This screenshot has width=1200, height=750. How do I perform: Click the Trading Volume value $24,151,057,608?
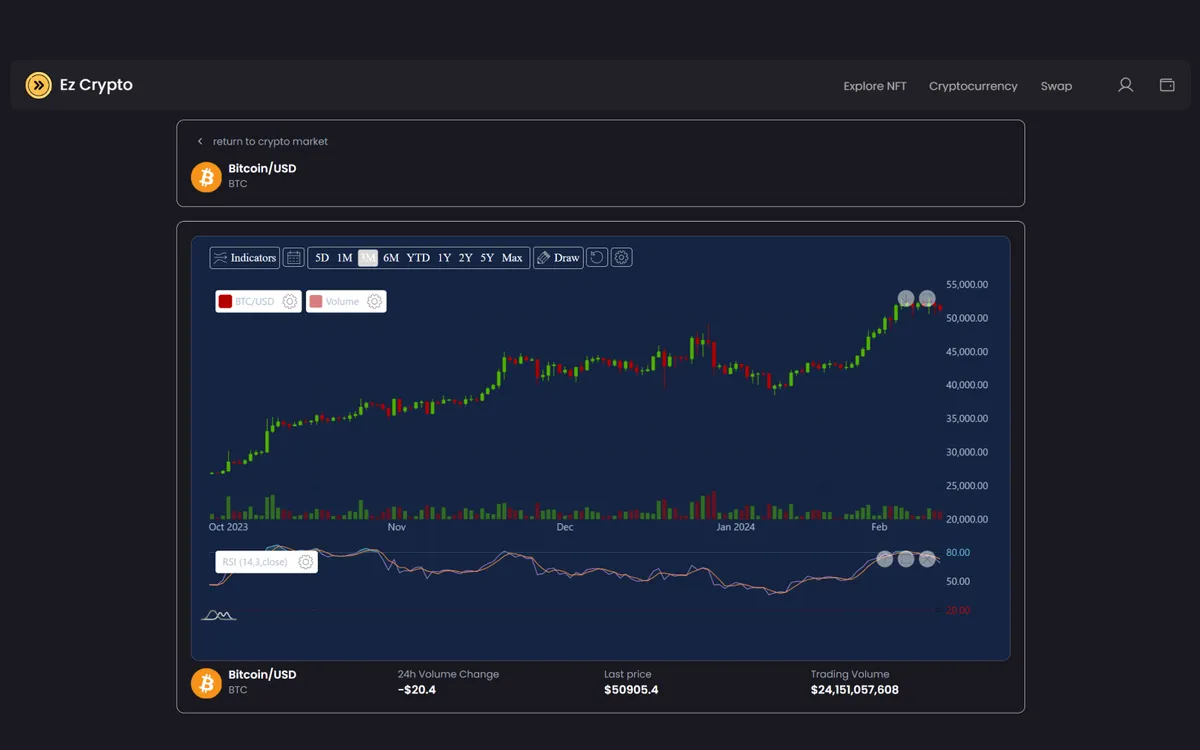tap(855, 690)
